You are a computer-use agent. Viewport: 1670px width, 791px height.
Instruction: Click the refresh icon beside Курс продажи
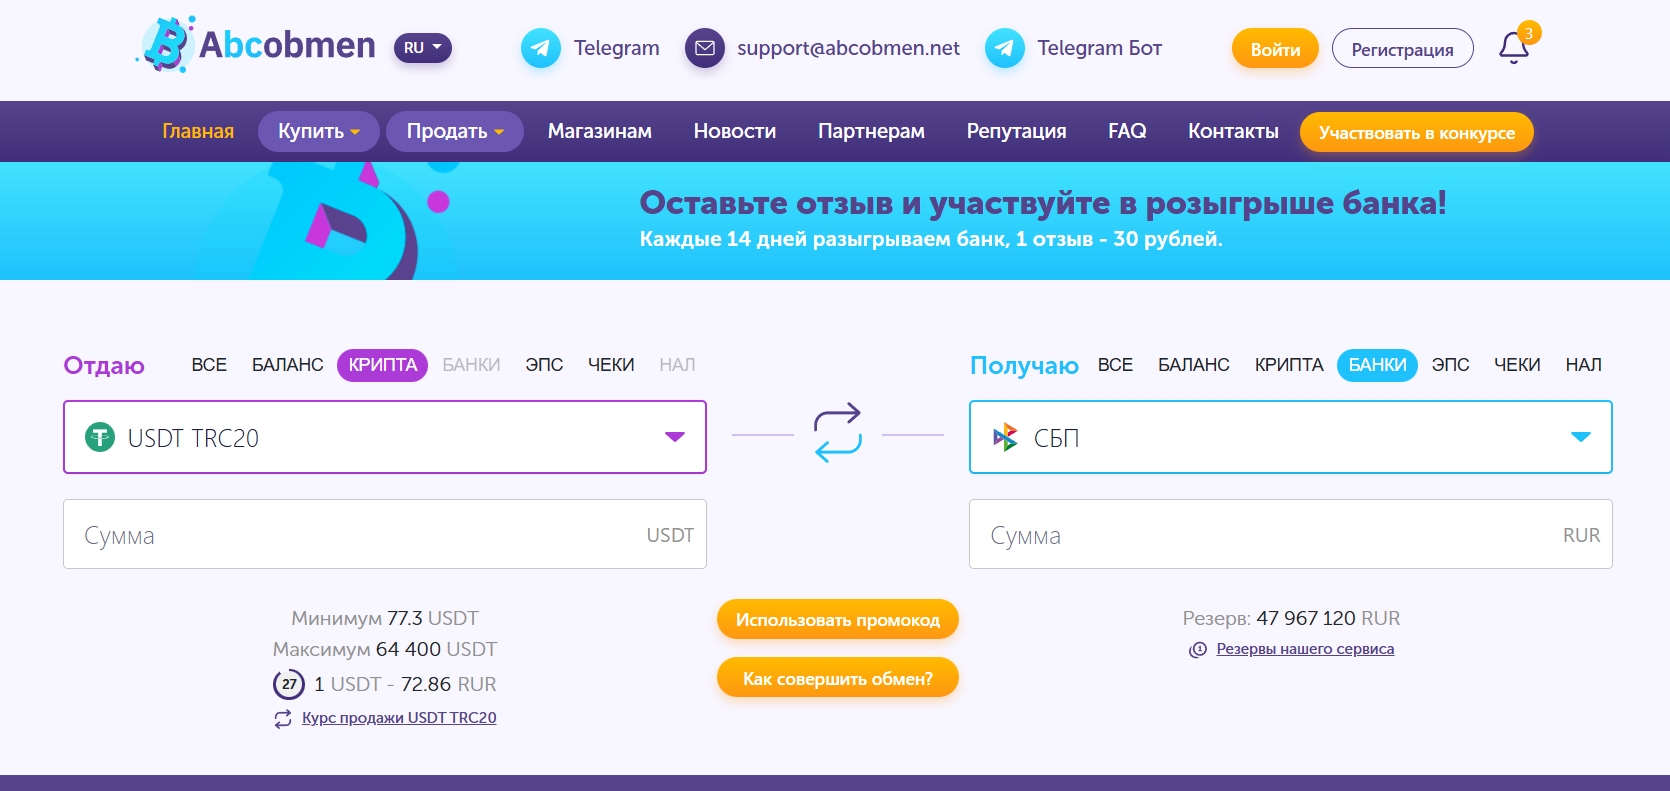tap(283, 718)
